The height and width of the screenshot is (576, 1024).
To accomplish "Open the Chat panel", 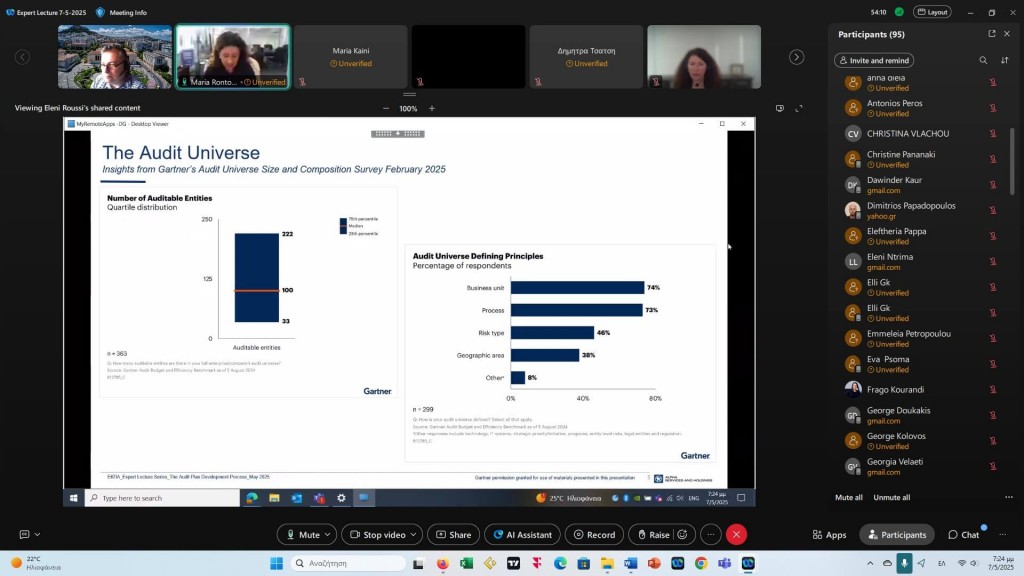I will pyautogui.click(x=964, y=535).
